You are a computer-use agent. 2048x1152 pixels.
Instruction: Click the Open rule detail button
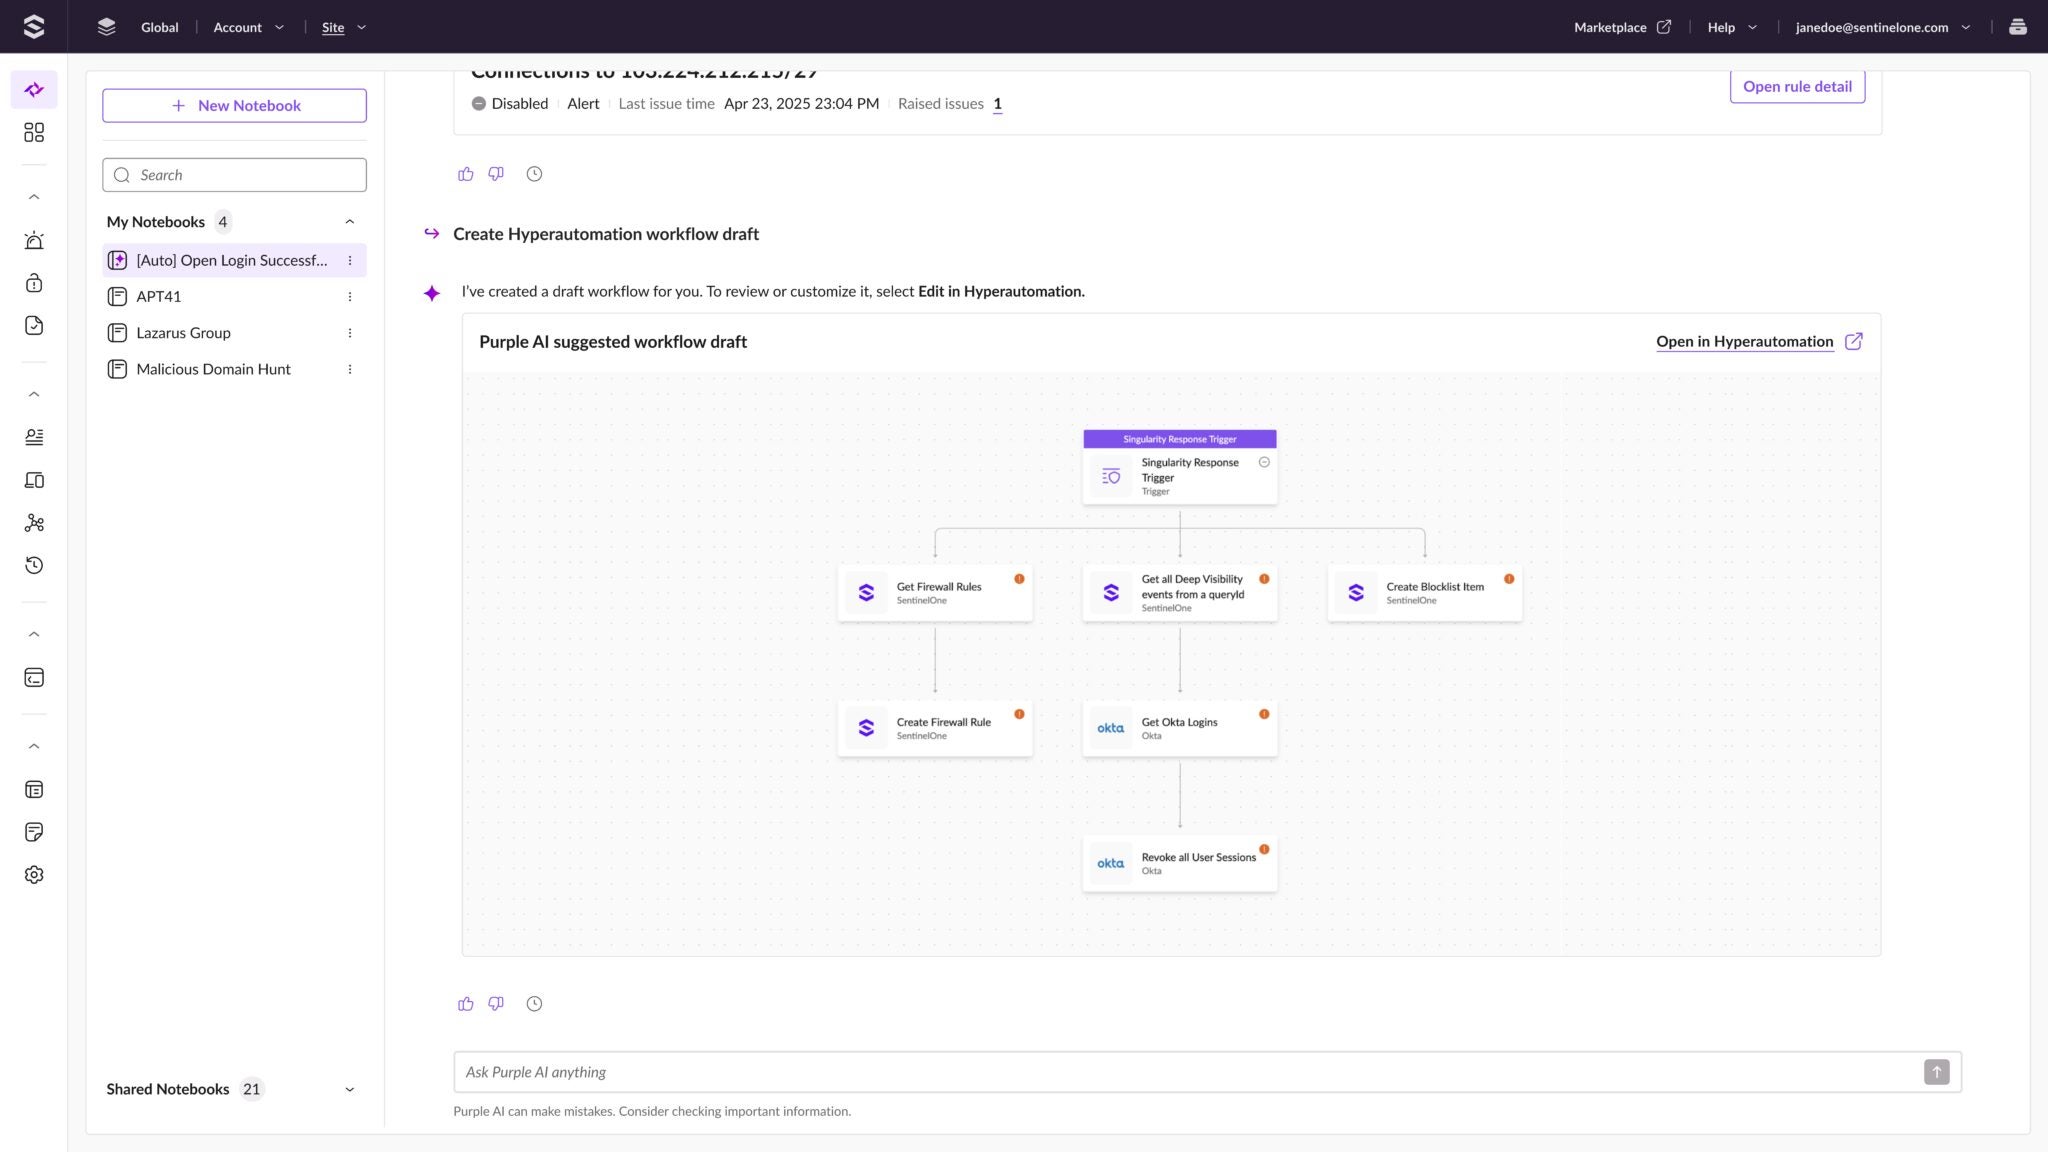1797,86
